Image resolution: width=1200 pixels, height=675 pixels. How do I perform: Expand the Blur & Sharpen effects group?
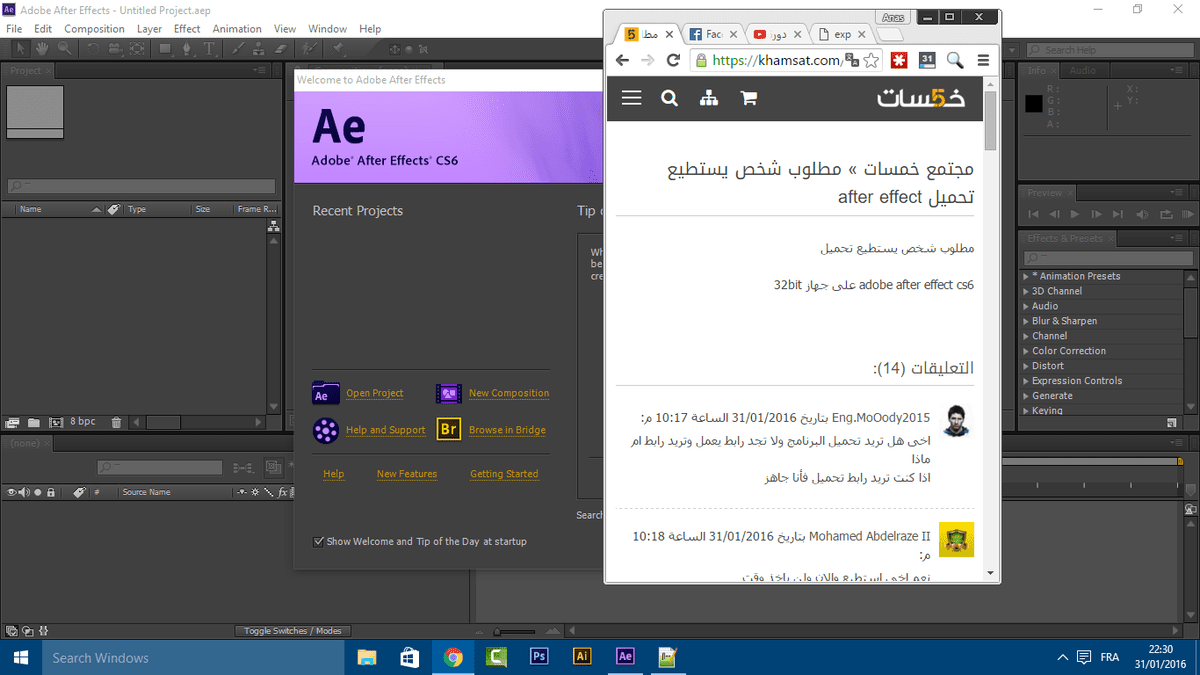tap(1026, 321)
